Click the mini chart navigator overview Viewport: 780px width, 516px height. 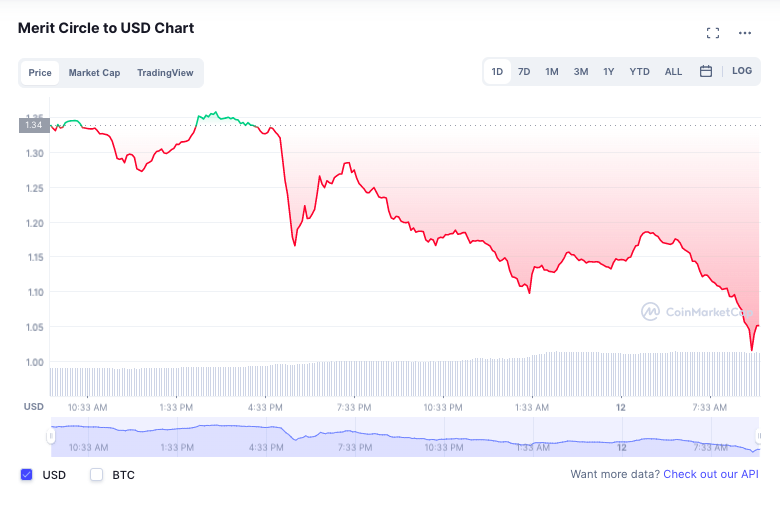405,437
